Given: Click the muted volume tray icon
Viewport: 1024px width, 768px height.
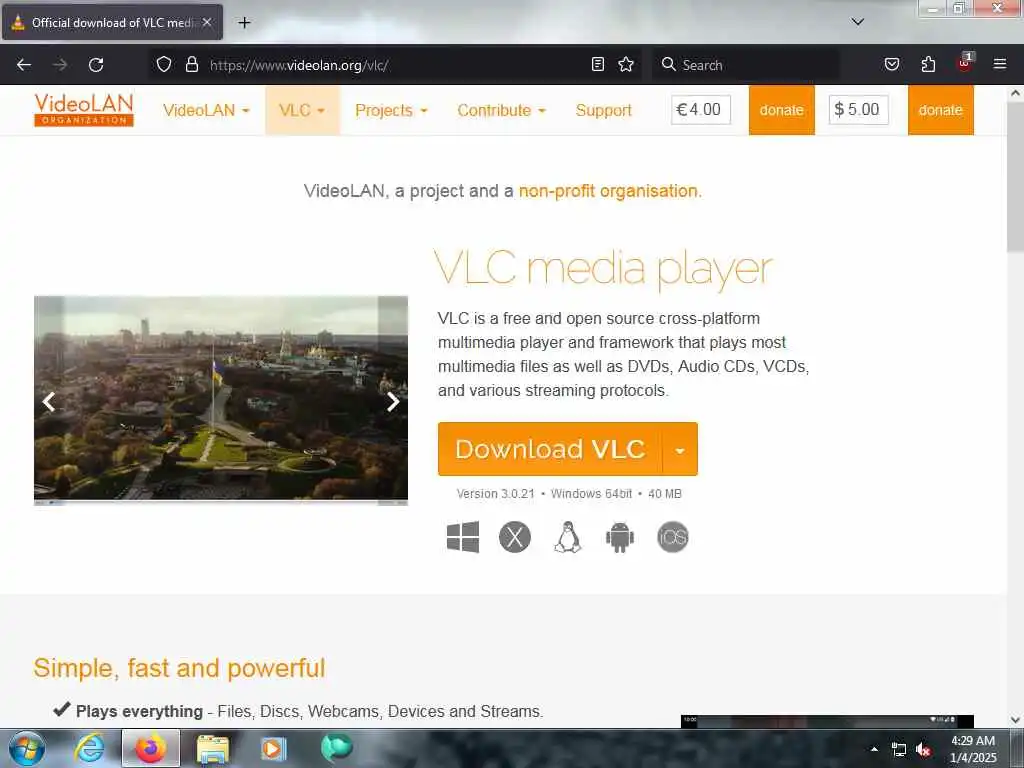Looking at the screenshot, I should tap(923, 750).
